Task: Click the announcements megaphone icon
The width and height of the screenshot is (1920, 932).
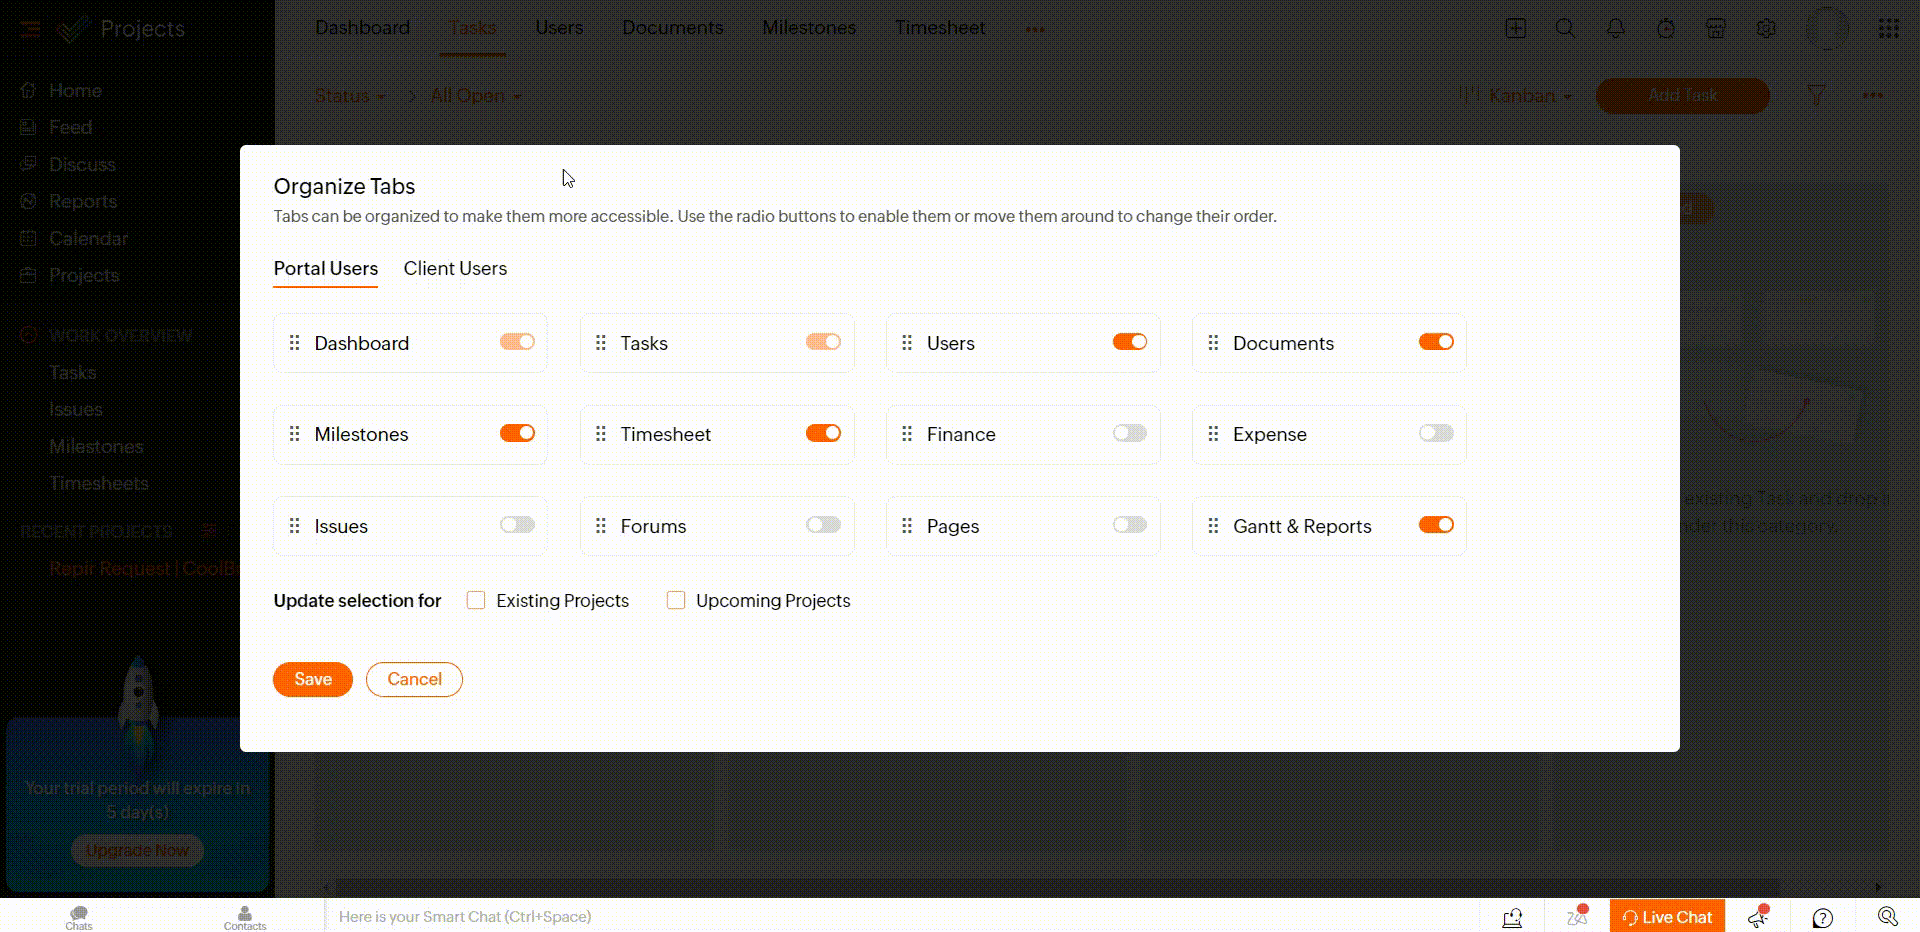Action: click(x=1758, y=917)
